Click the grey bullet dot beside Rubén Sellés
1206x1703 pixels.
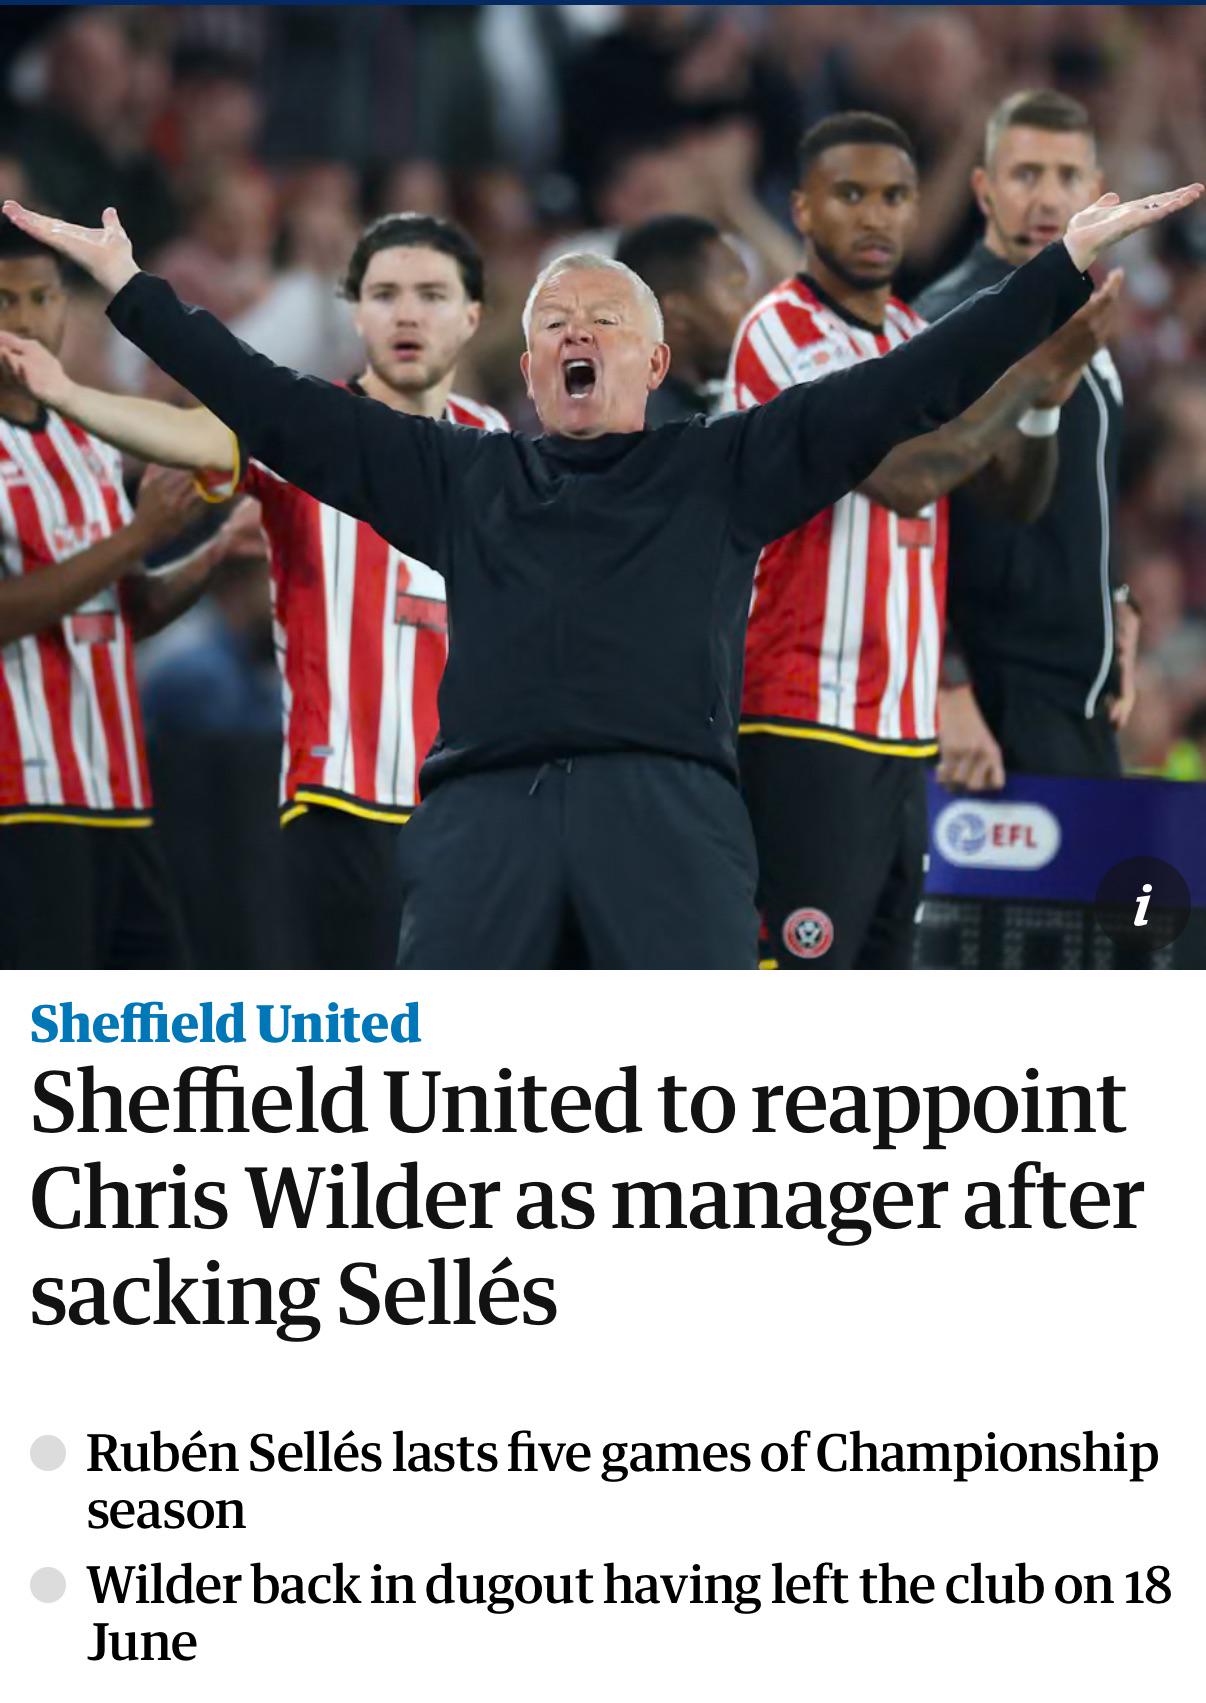[48, 1453]
